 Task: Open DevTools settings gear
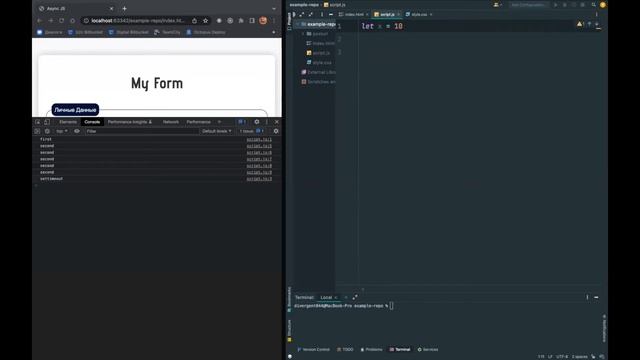pyautogui.click(x=257, y=122)
